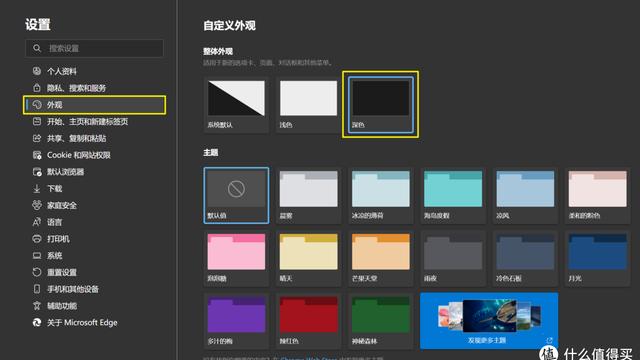The height and width of the screenshot is (360, 640).
Task: Apply the pale pink 柔和的粉色 theme
Action: tap(597, 195)
